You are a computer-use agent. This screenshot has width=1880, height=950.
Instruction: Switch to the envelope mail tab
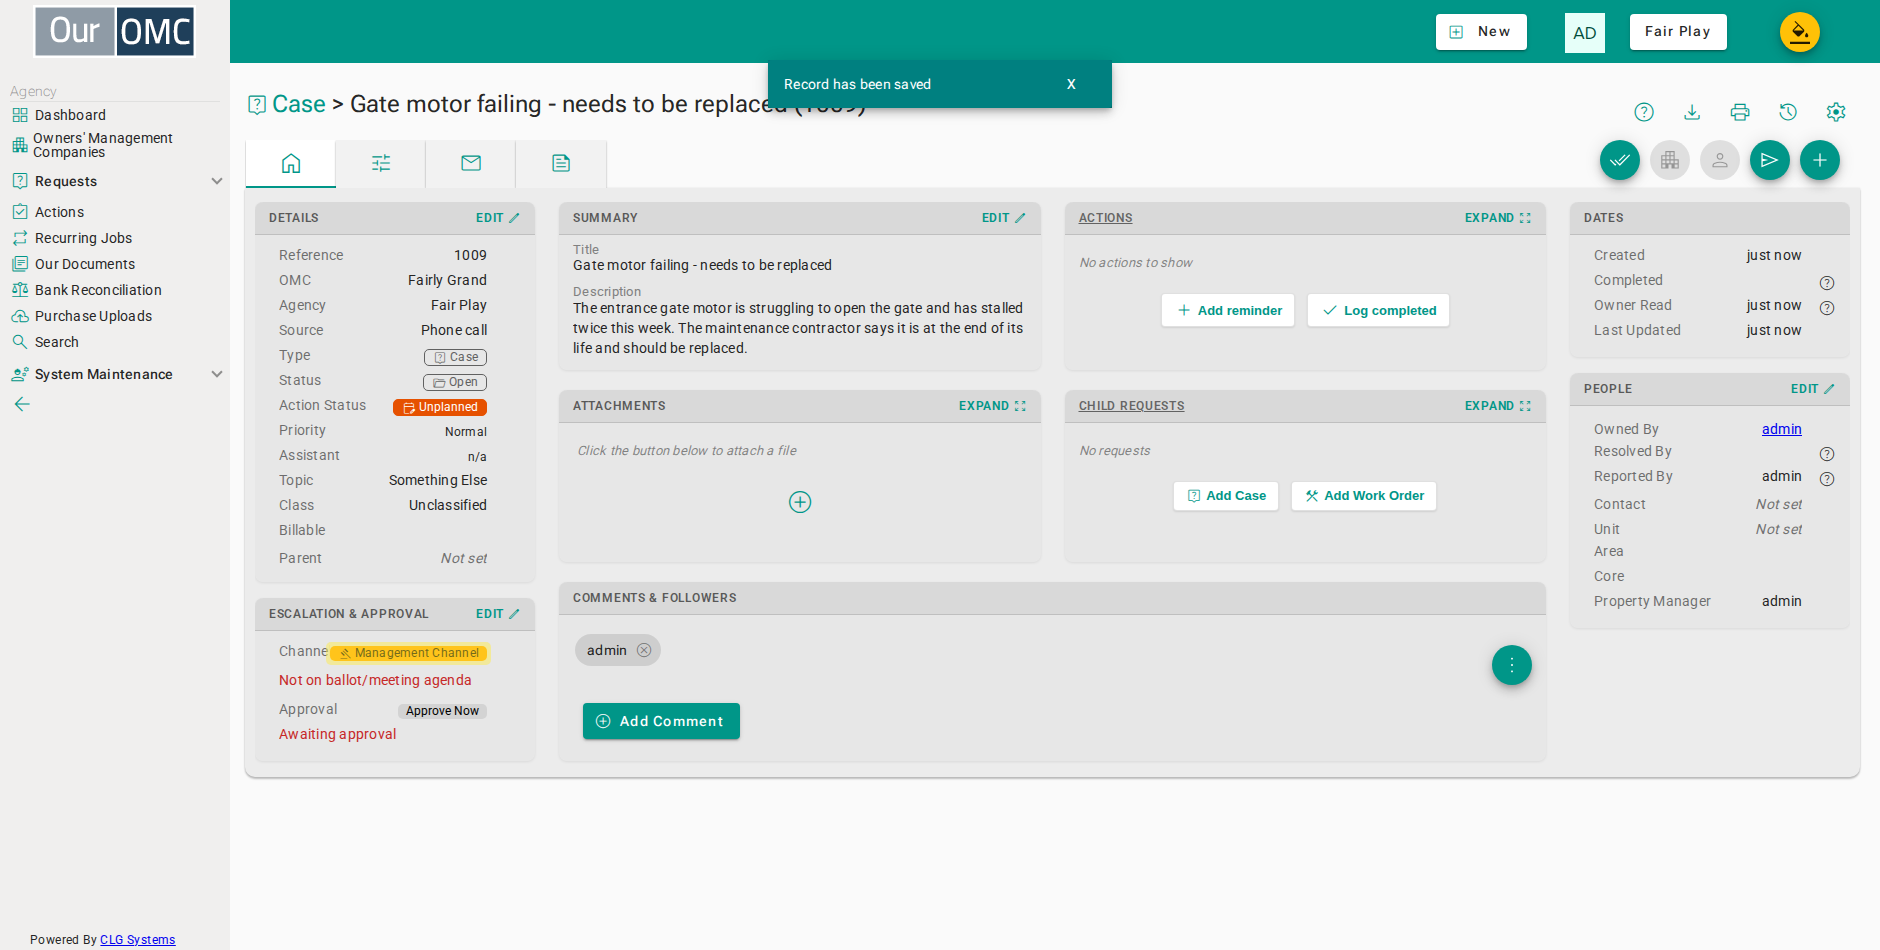click(x=471, y=163)
